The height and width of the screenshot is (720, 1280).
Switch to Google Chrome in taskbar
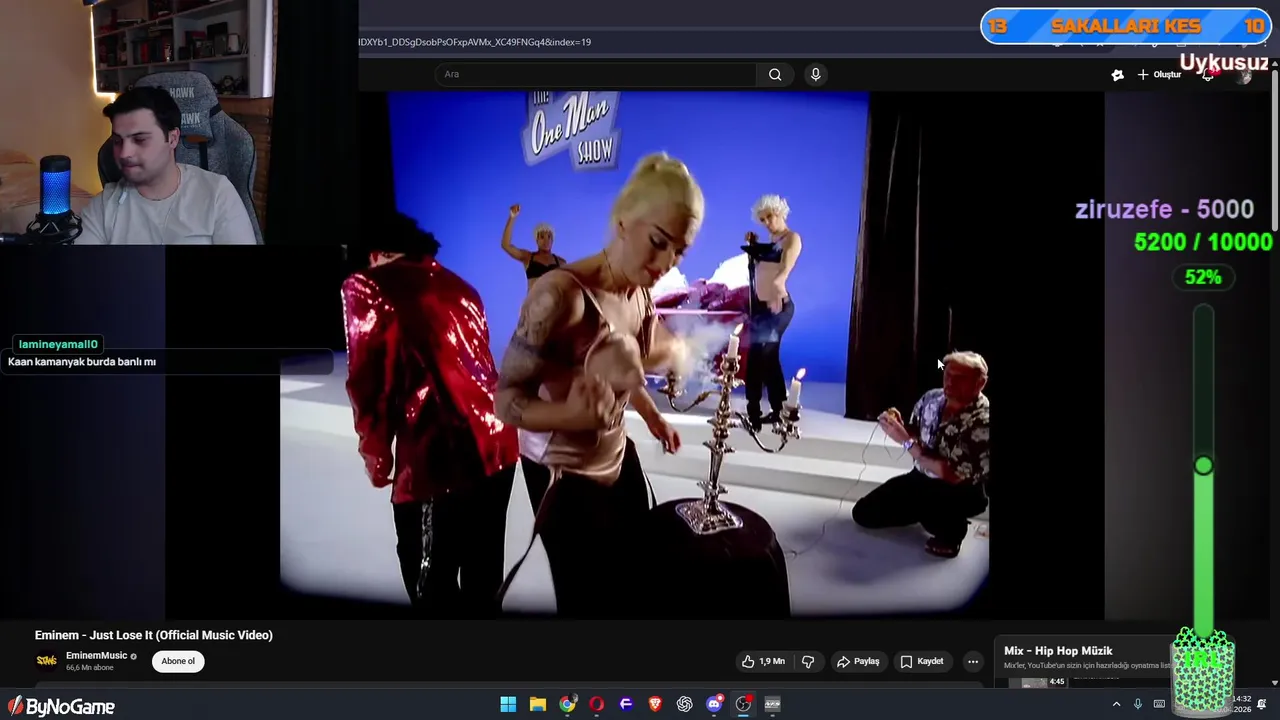[567, 704]
